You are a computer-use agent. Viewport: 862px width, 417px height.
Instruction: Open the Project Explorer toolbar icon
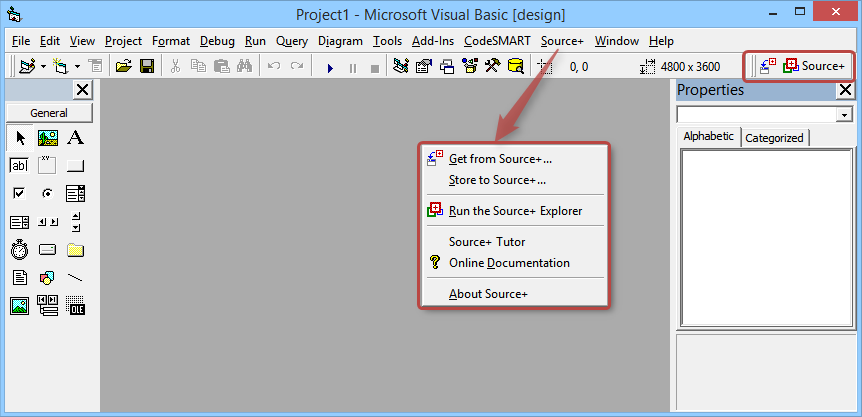coord(401,66)
